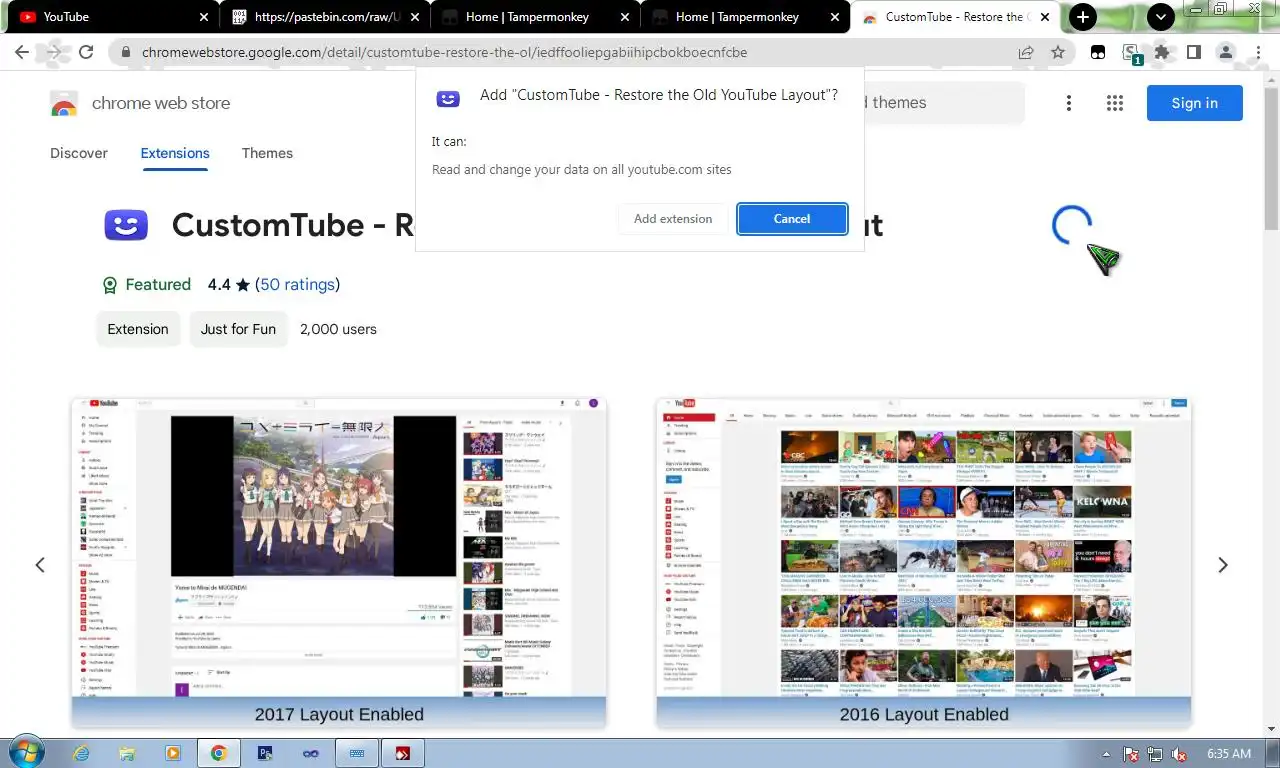Close the pastebin browser tab

pyautogui.click(x=414, y=17)
